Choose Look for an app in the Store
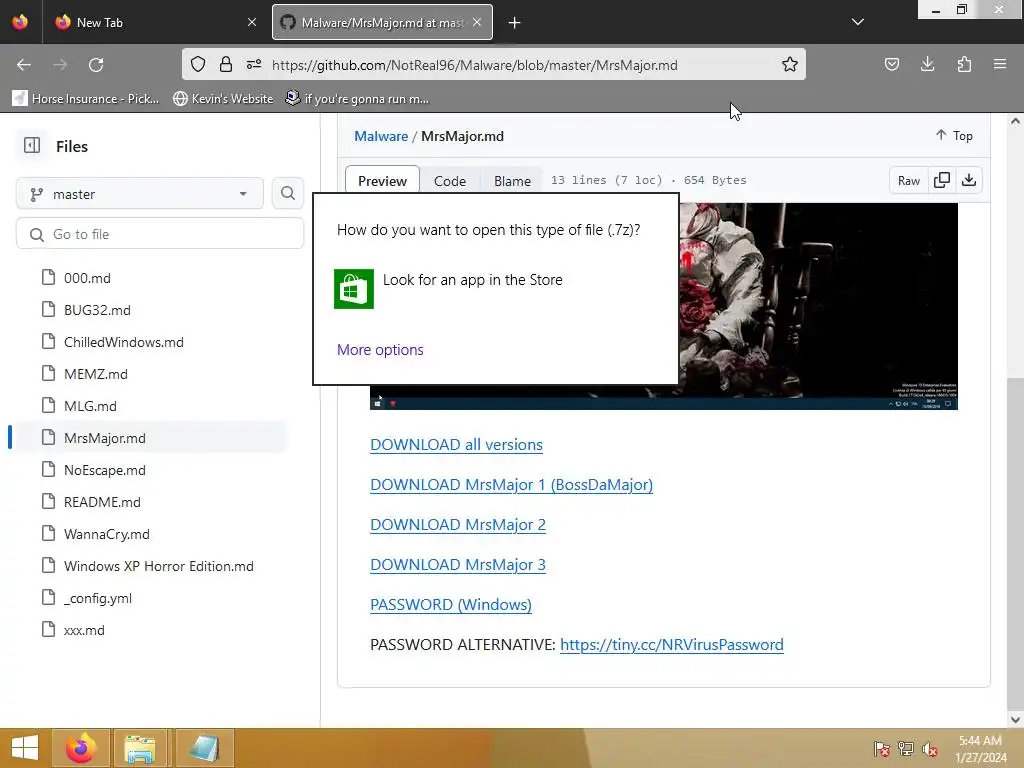This screenshot has width=1024, height=768. pyautogui.click(x=472, y=280)
